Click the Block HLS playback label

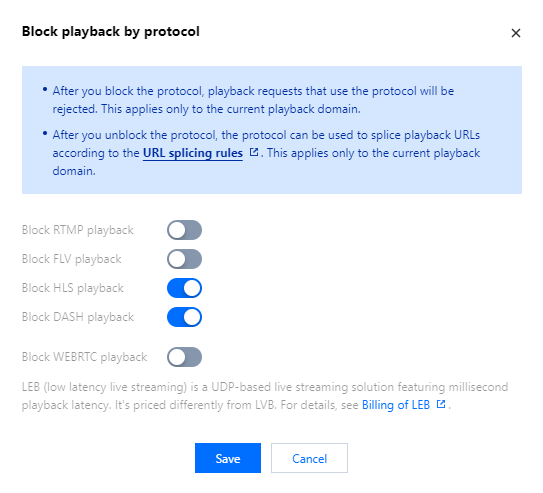[x=73, y=288]
